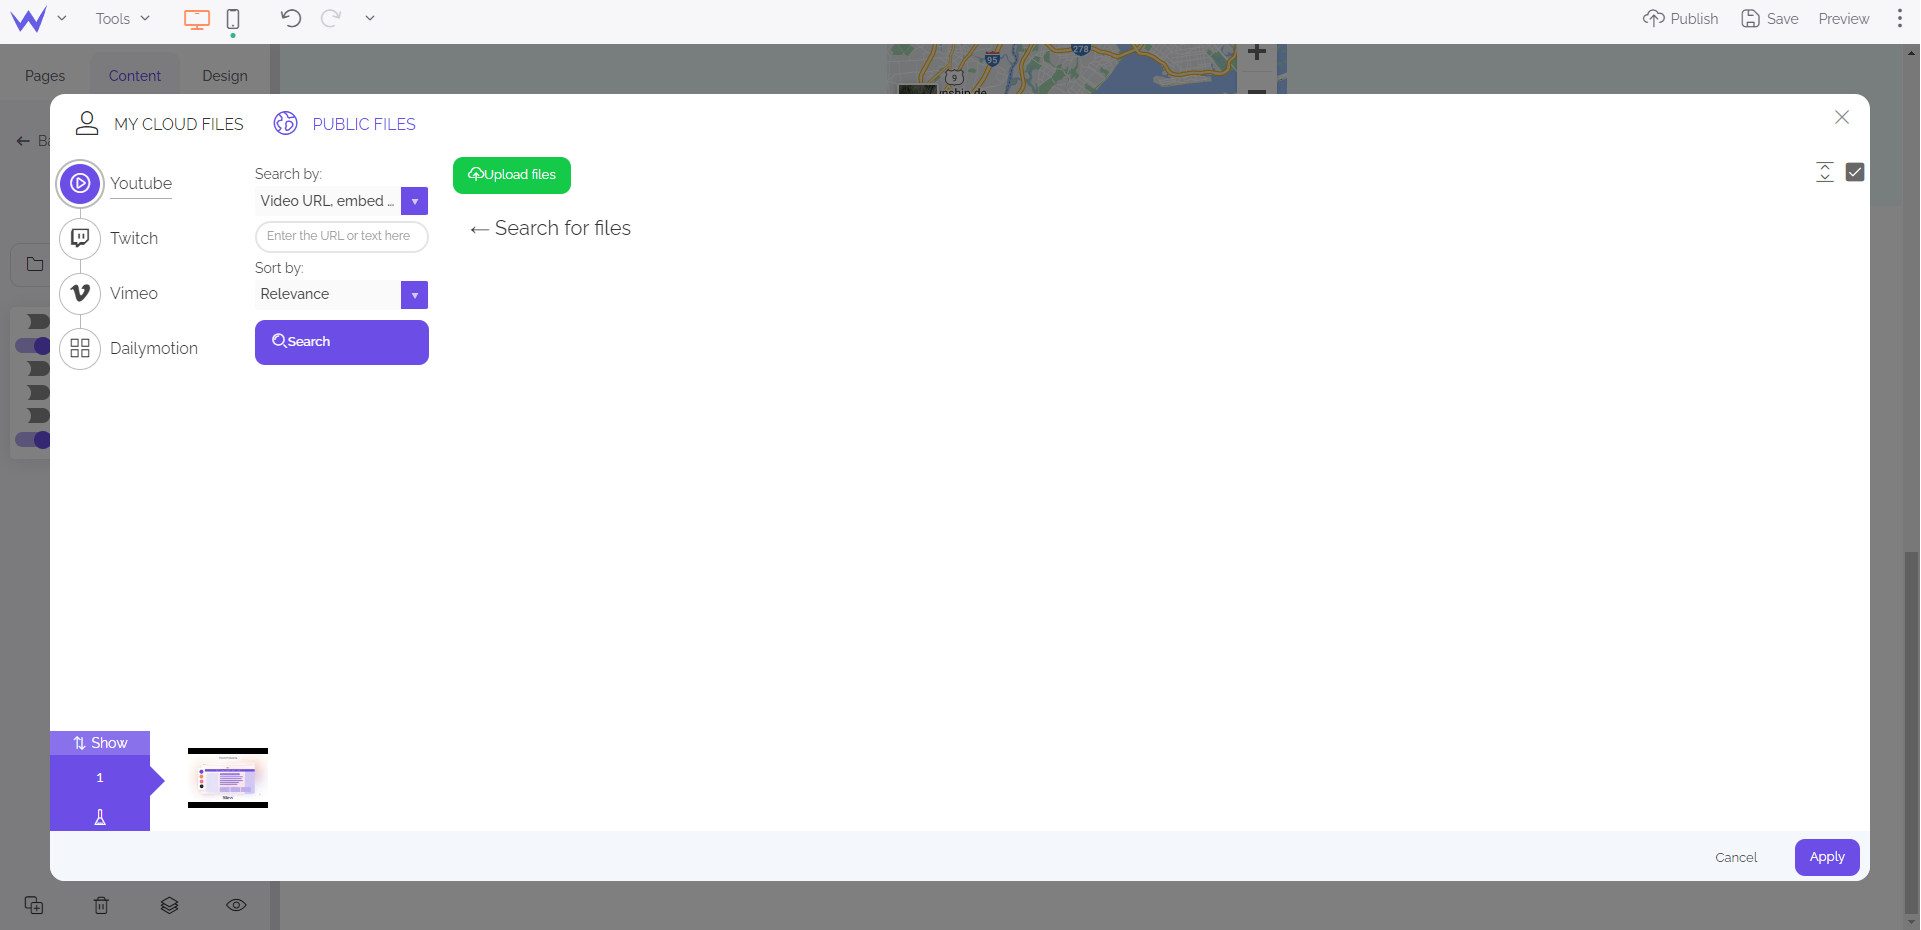Viewport: 1921px width, 930px height.
Task: Toggle the select-all checkbox at top right
Action: tap(1855, 172)
